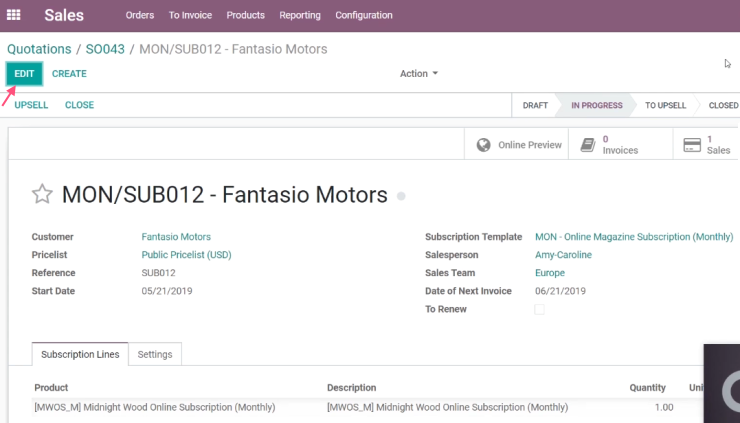740x423 pixels.
Task: Open SO043 breadcrumb link
Action: click(105, 49)
